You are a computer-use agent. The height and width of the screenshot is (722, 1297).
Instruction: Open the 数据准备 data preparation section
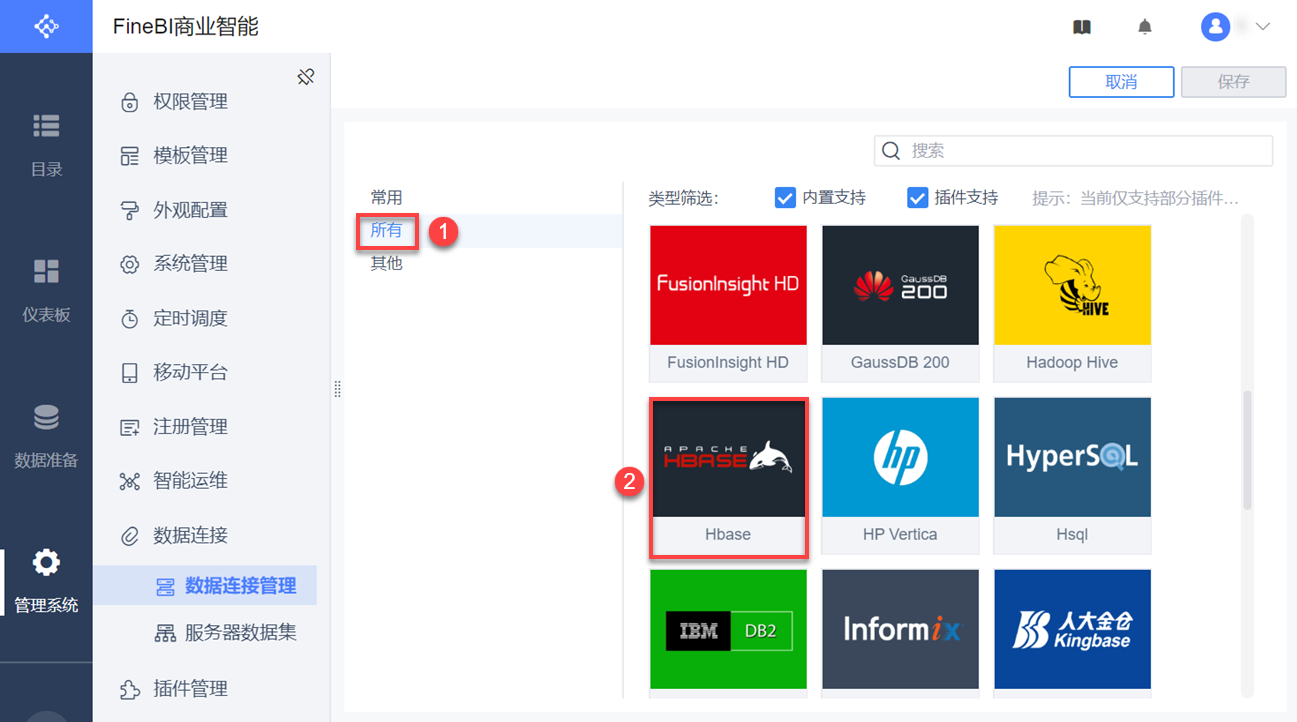[46, 436]
